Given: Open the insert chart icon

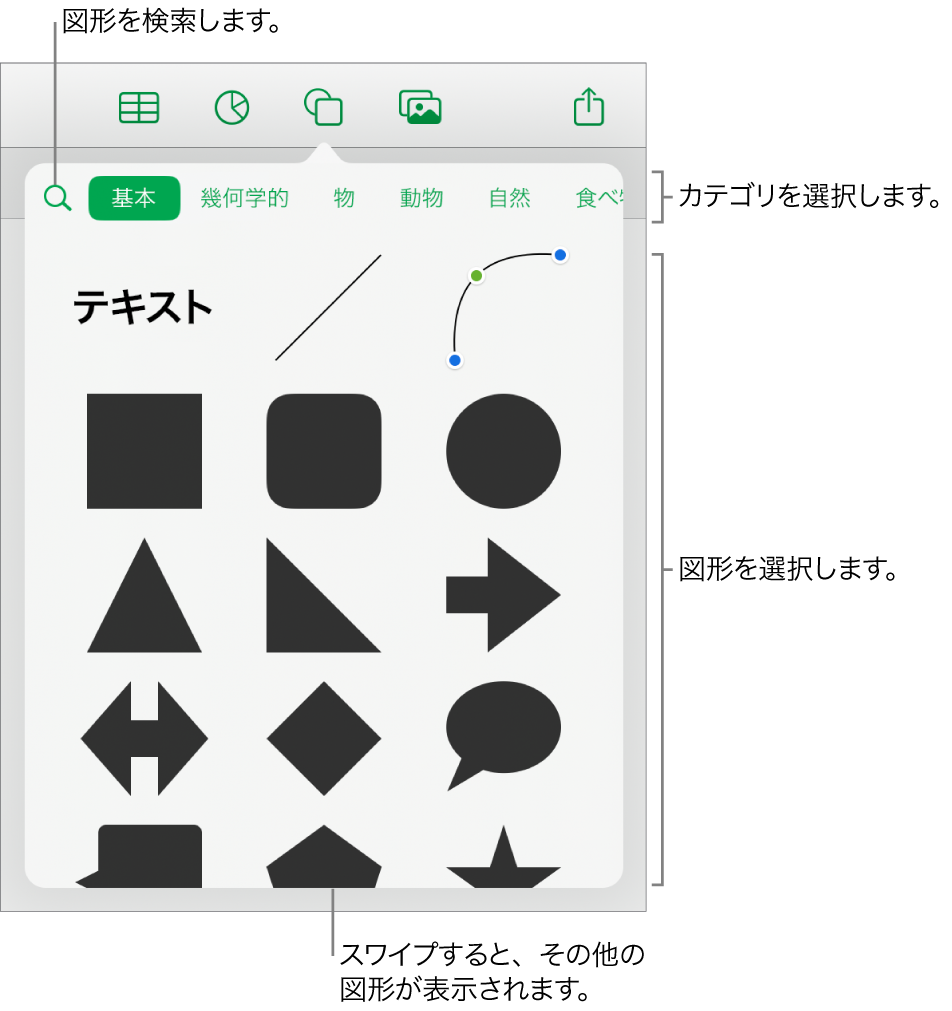Looking at the screenshot, I should [232, 107].
